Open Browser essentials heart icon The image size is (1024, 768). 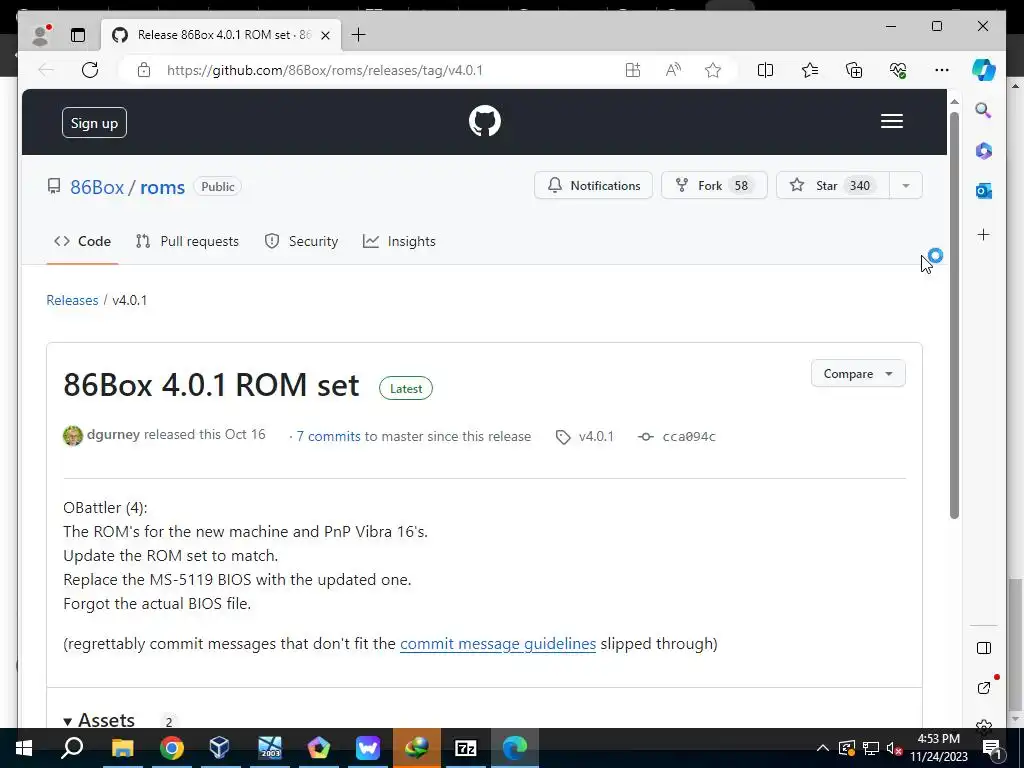tap(898, 70)
